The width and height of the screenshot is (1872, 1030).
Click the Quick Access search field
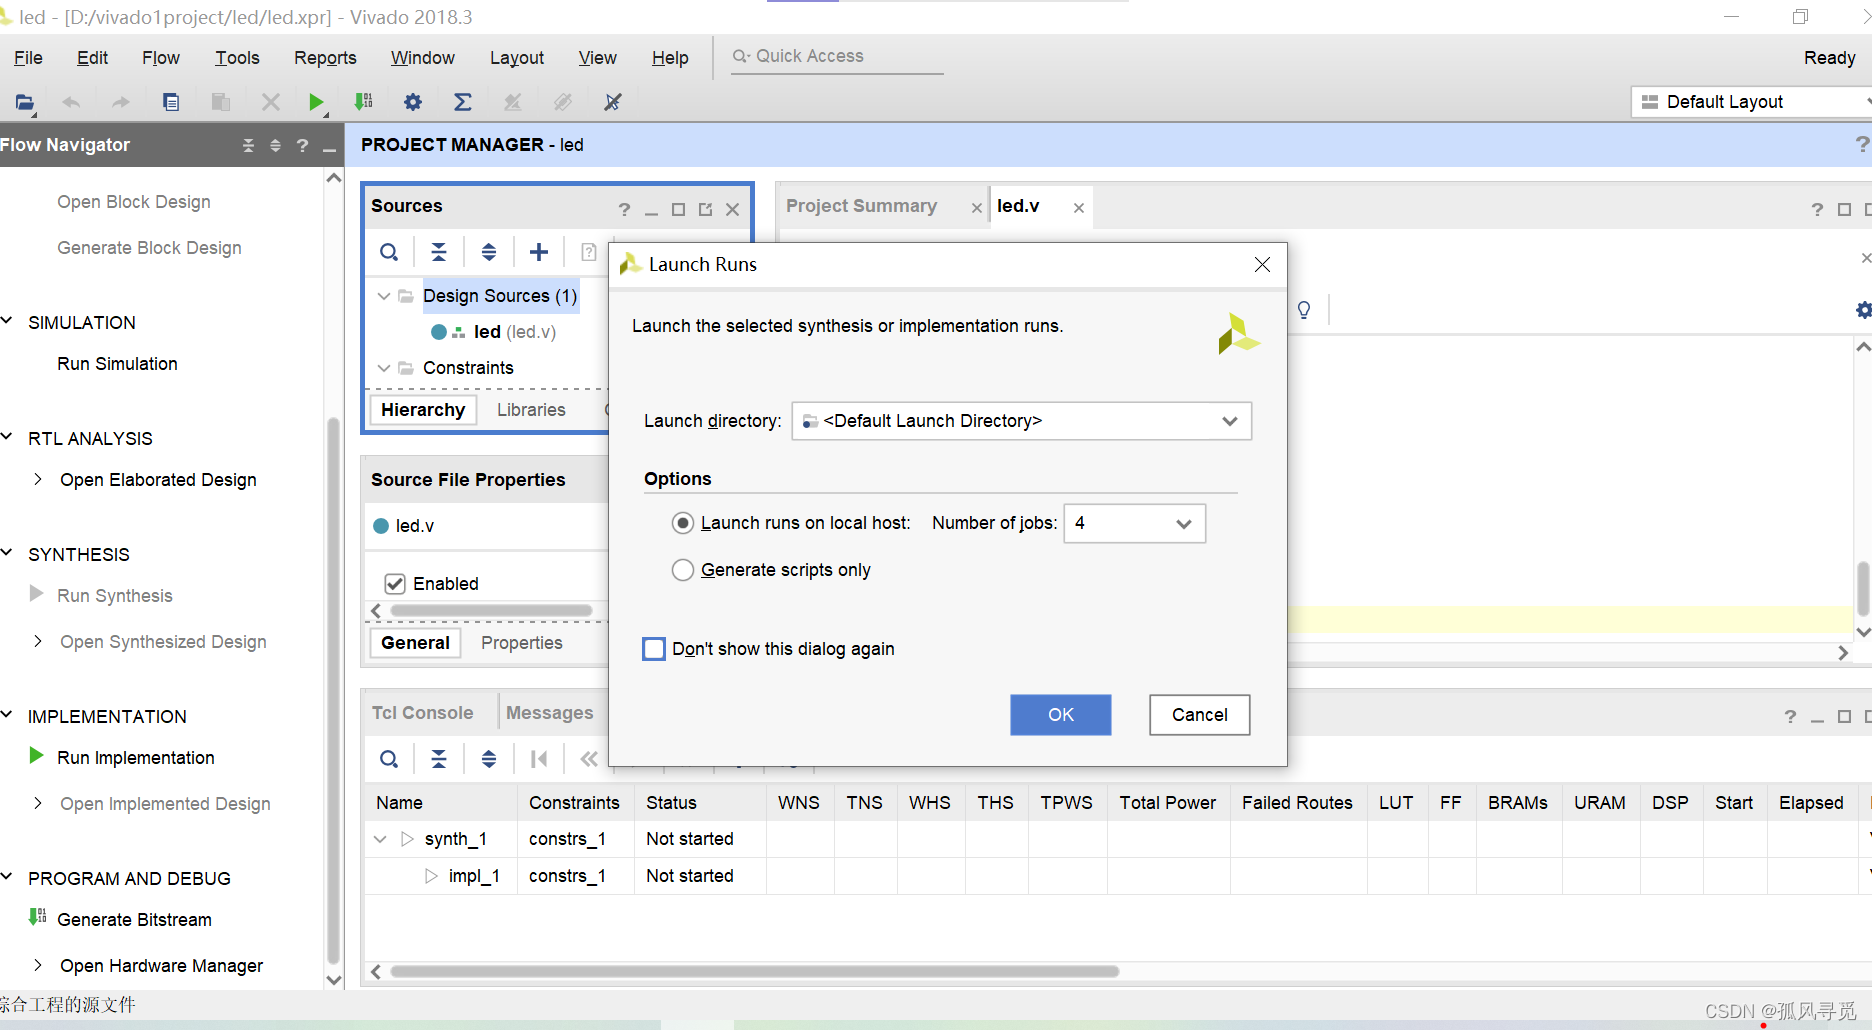tap(838, 57)
